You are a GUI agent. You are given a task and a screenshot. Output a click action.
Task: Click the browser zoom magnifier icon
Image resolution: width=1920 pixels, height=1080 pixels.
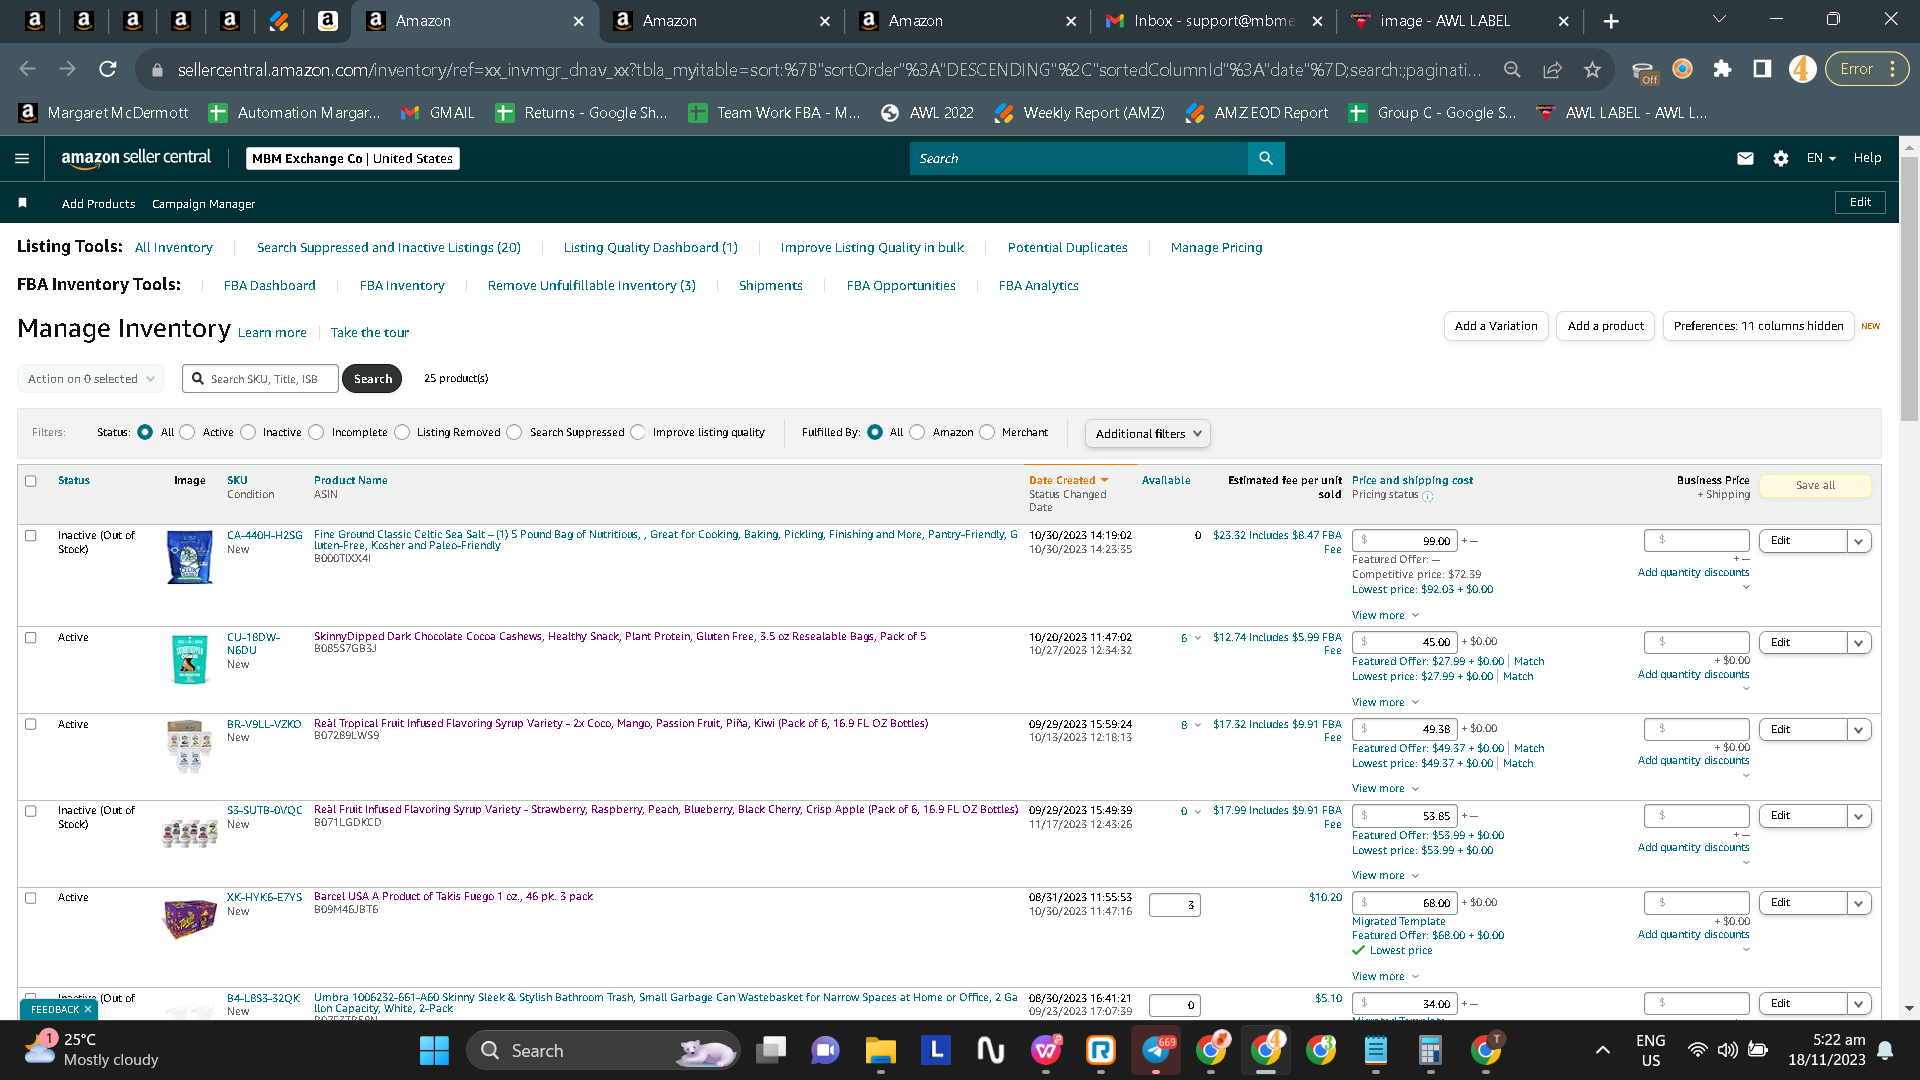(x=1512, y=69)
